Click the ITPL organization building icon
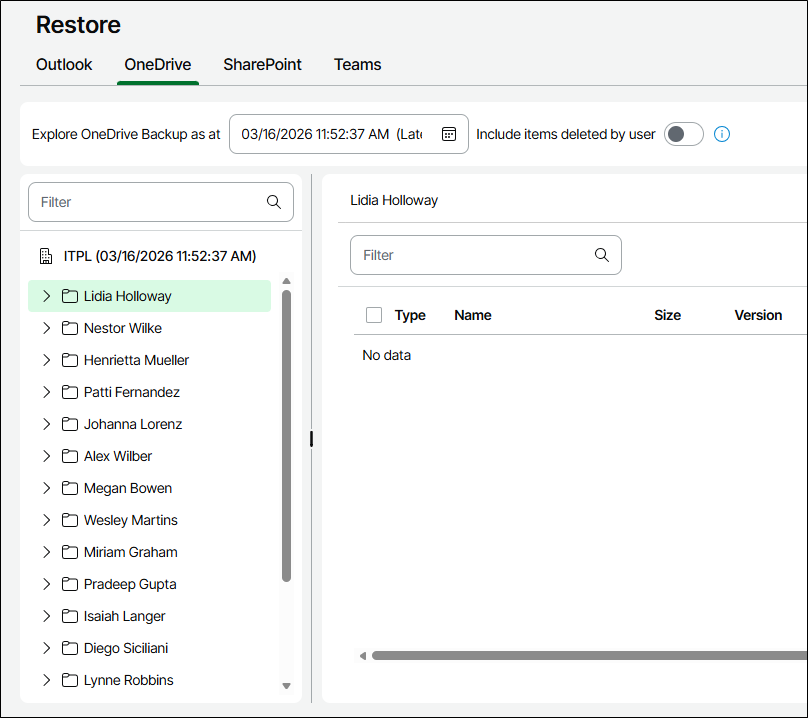 point(45,256)
